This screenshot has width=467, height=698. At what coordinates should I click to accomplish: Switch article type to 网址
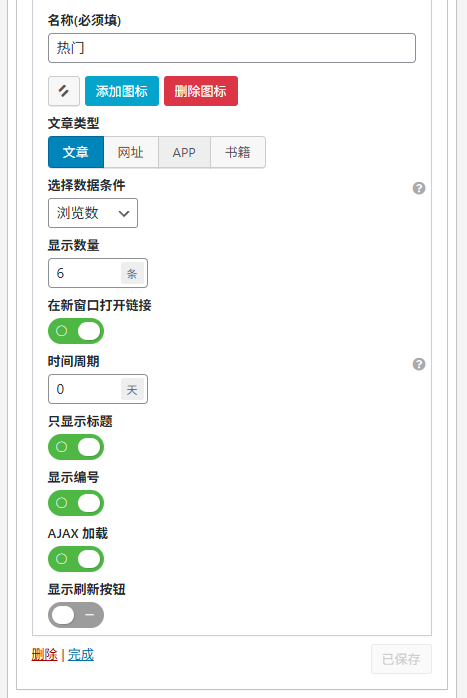pos(131,152)
